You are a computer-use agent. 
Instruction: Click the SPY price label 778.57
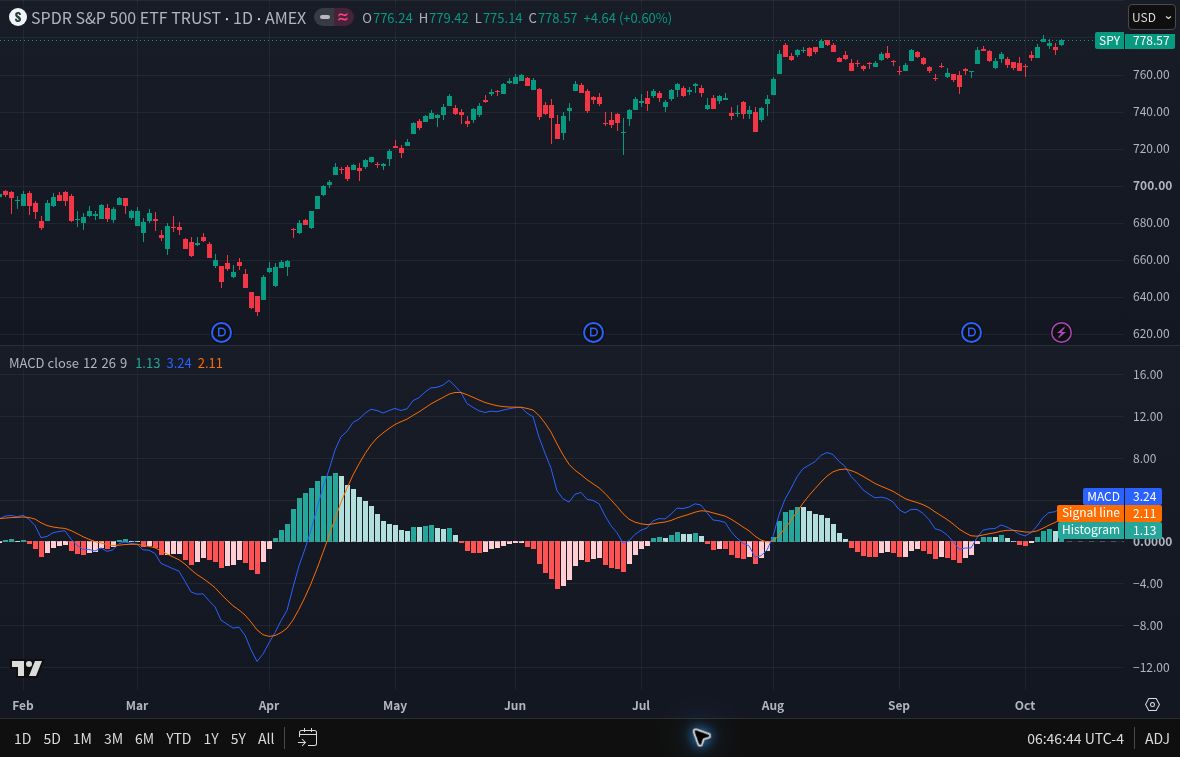point(1136,41)
